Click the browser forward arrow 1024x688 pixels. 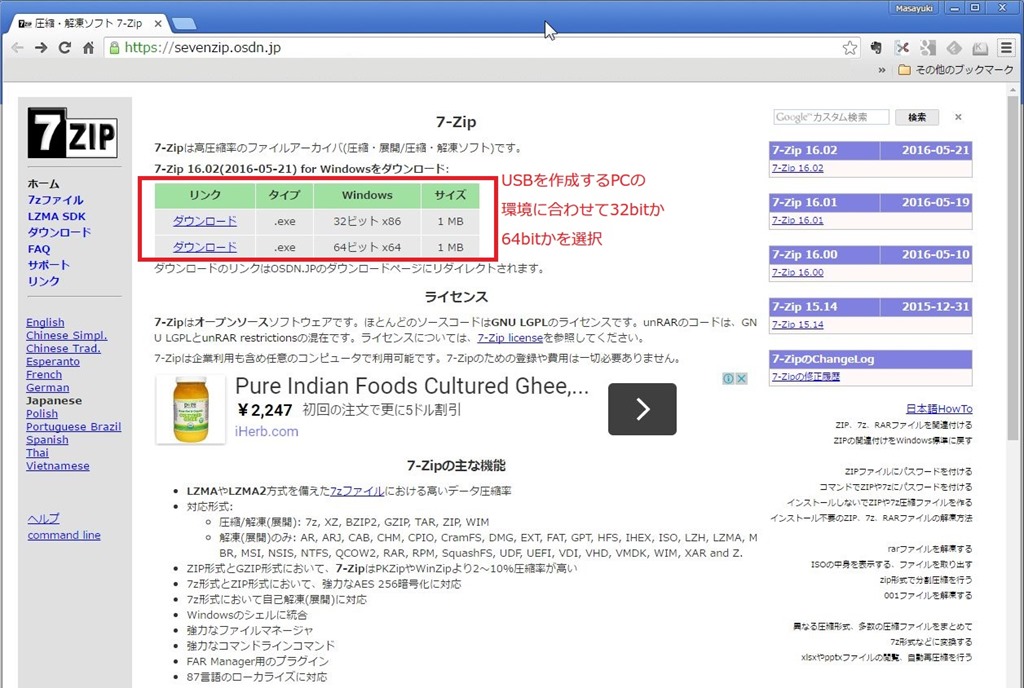click(41, 48)
